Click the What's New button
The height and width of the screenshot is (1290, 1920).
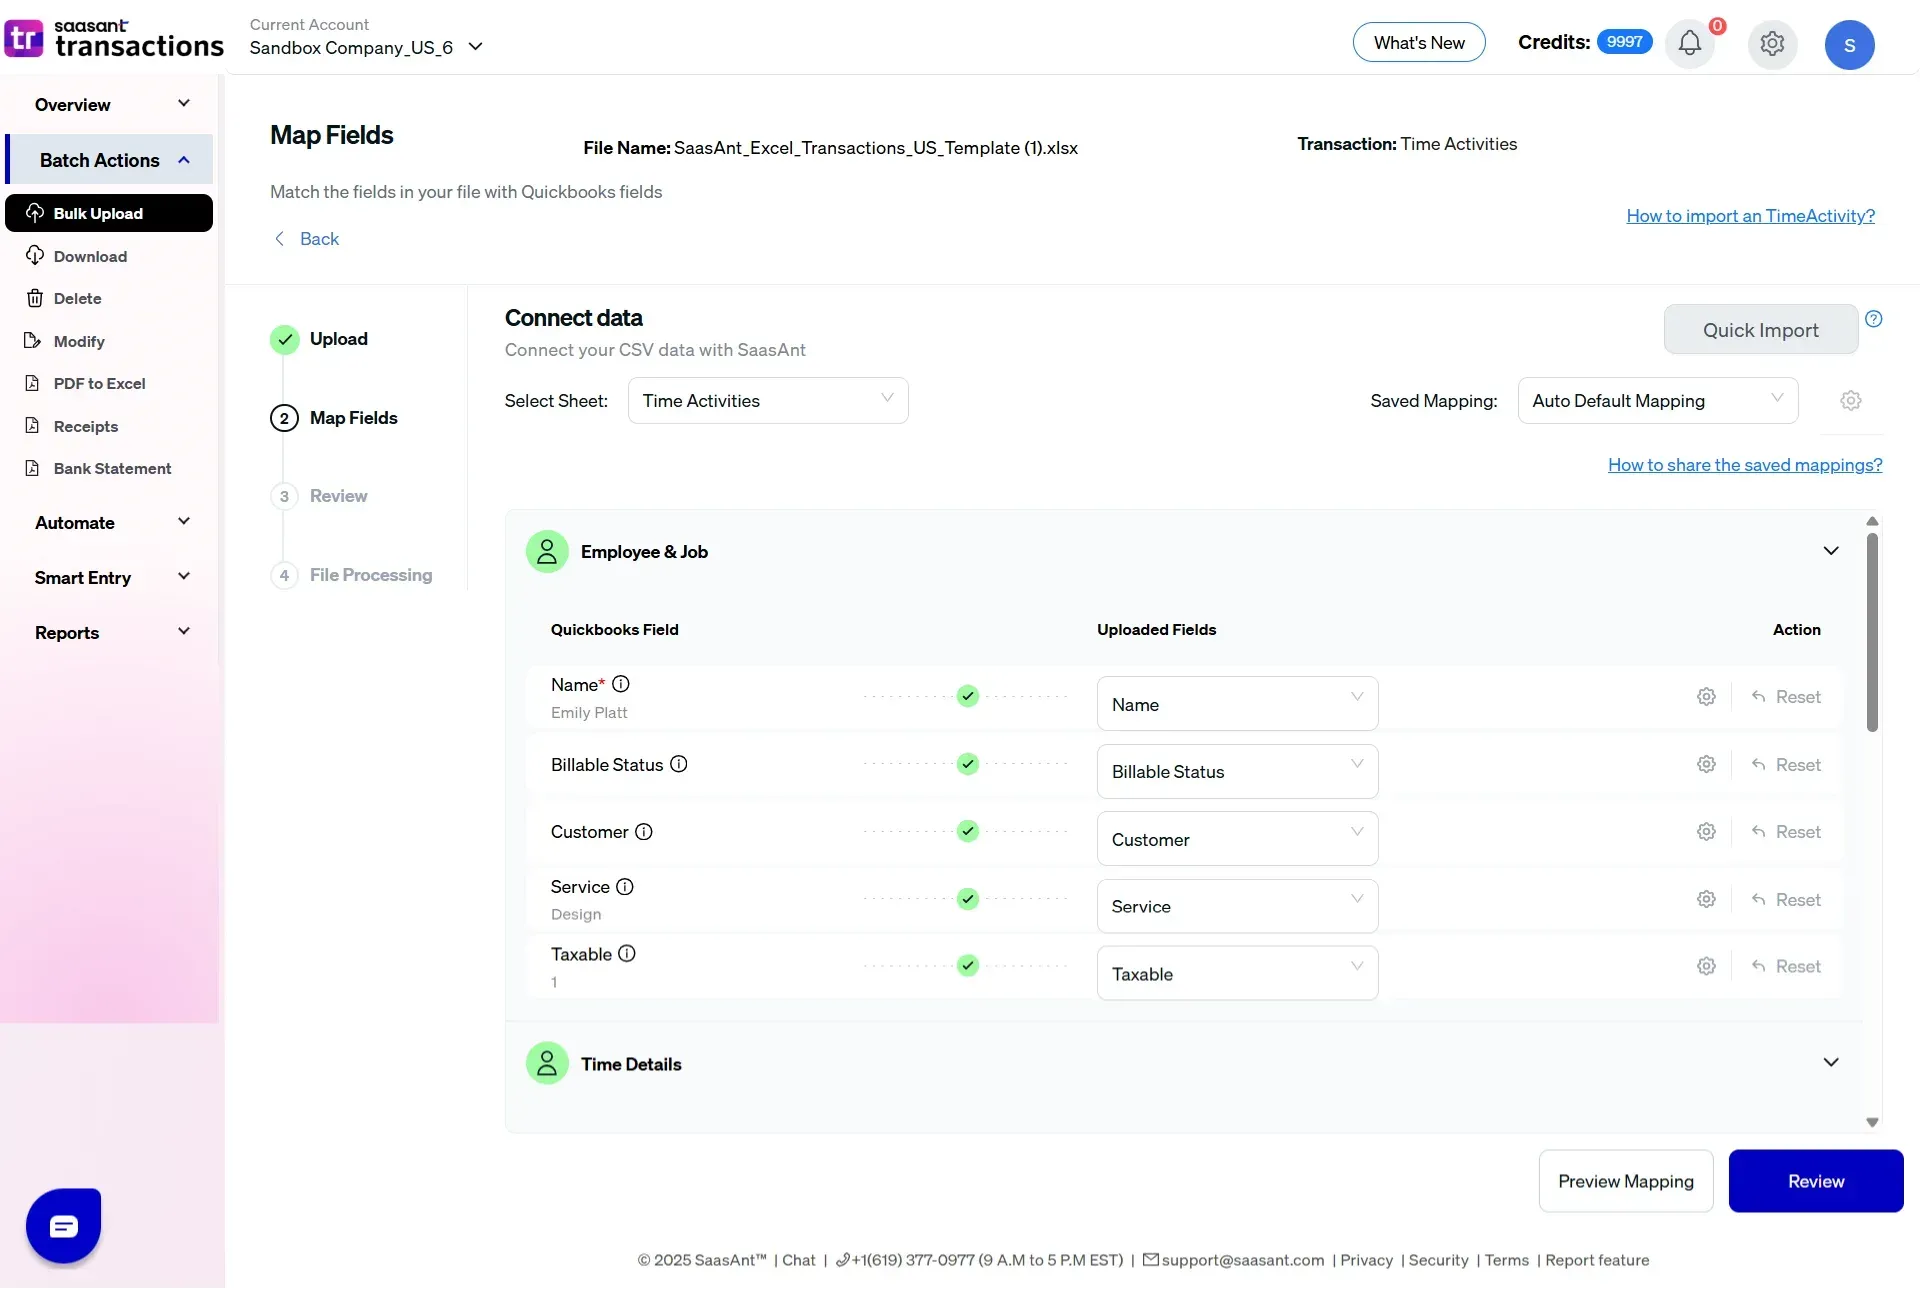(1419, 43)
